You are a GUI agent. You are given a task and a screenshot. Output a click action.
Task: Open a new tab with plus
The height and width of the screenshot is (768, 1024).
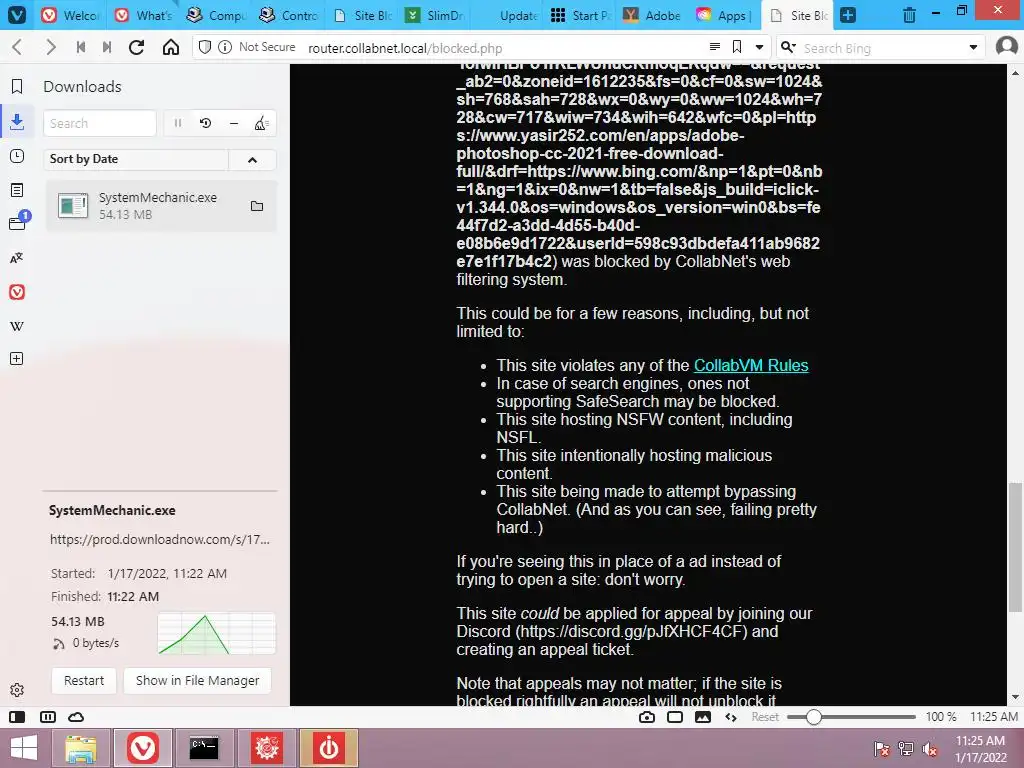click(x=848, y=15)
